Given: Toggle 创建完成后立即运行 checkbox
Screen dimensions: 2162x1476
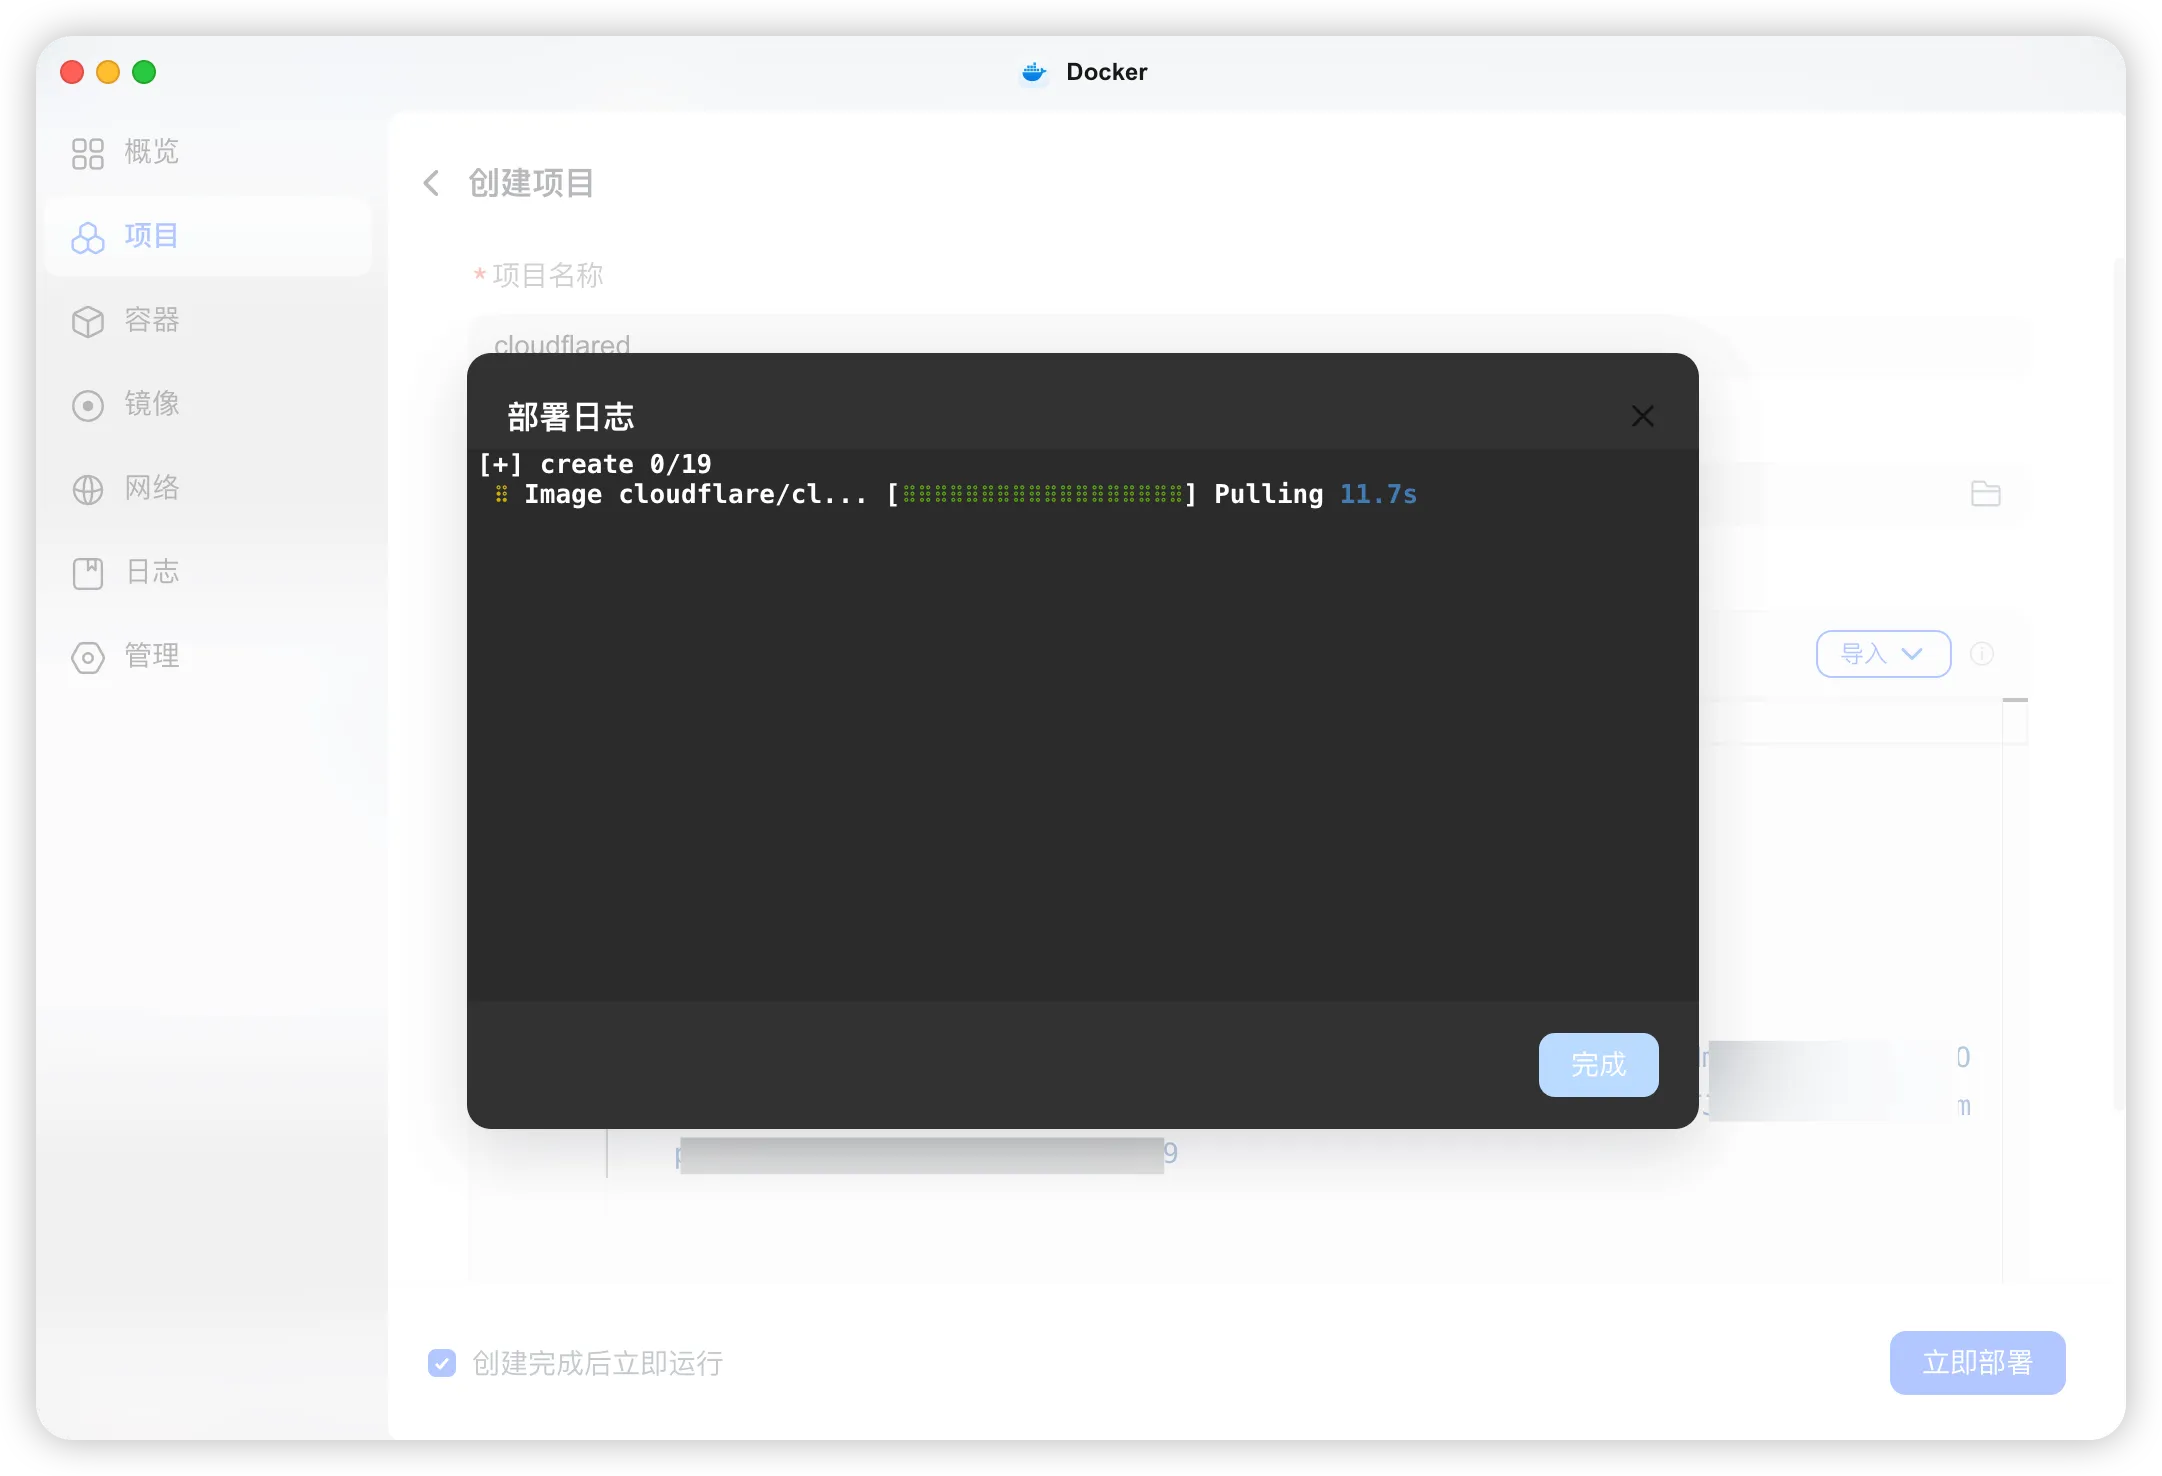Looking at the screenshot, I should point(442,1362).
